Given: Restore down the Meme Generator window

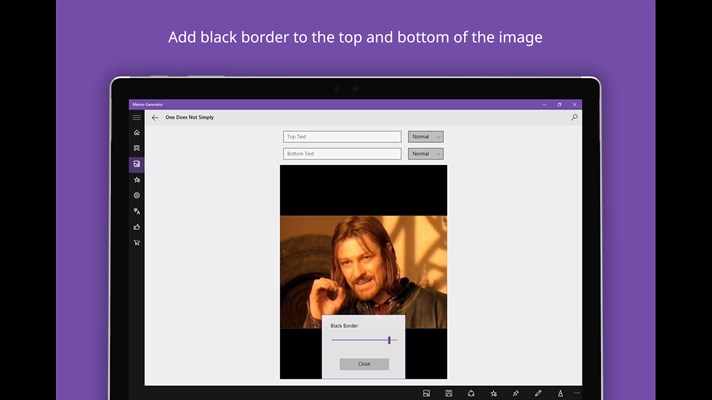Looking at the screenshot, I should tap(559, 104).
